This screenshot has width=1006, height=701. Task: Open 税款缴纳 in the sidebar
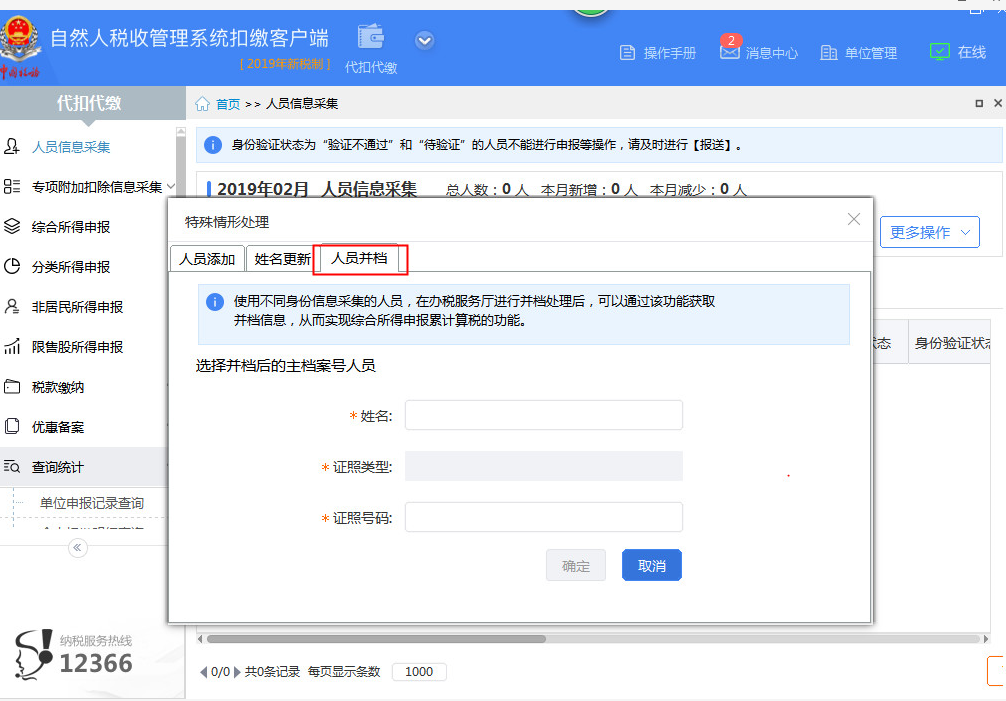tap(58, 387)
